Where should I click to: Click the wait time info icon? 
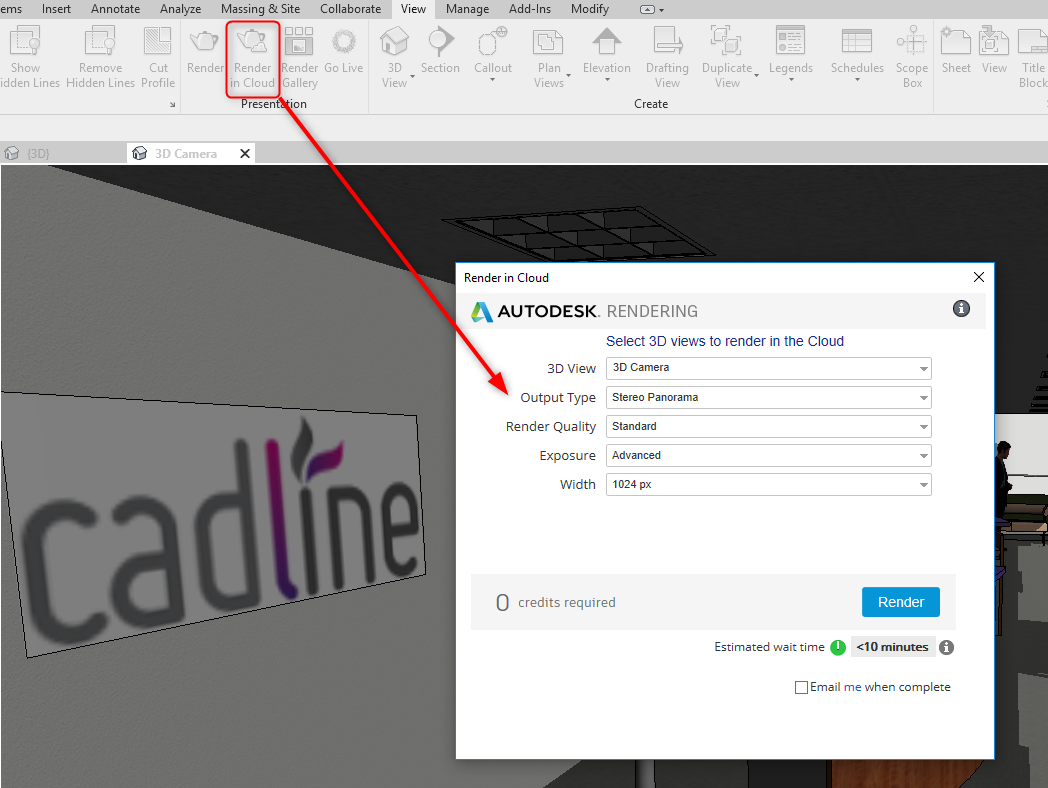click(946, 647)
